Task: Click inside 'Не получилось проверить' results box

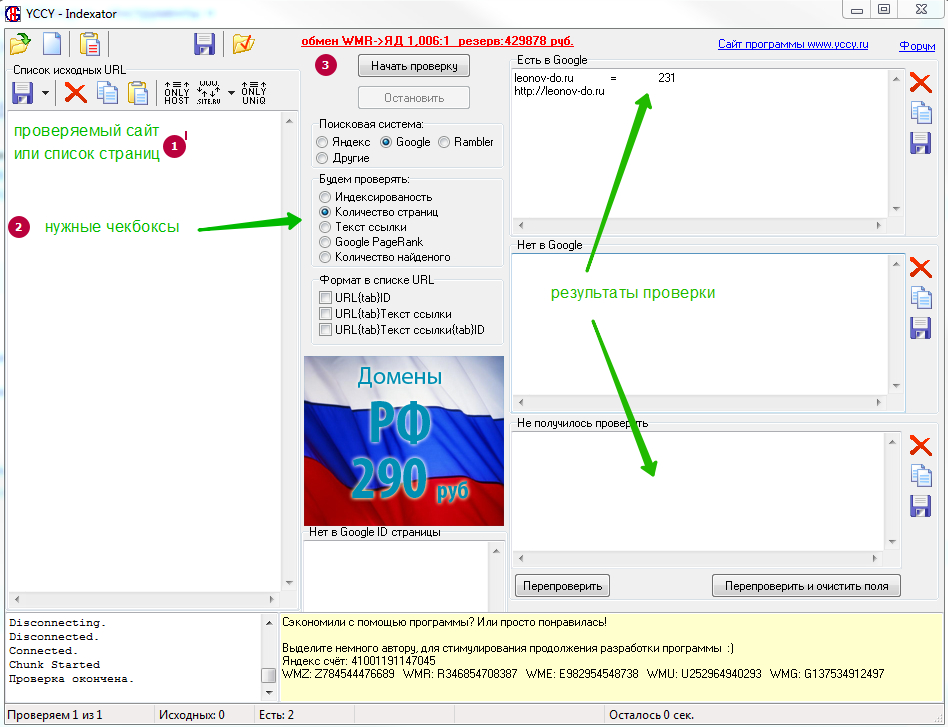Action: (698, 491)
